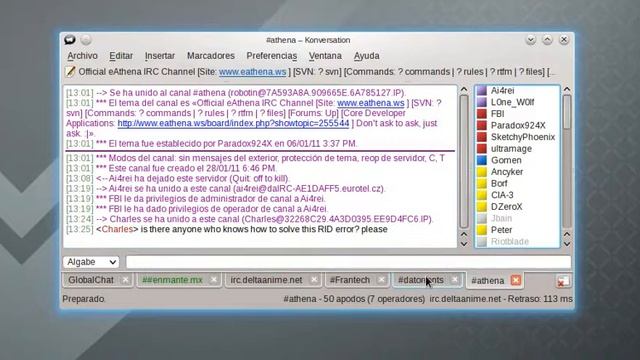This screenshot has width=640, height=360.
Task: Open the Algabe nickname dropdown
Action: click(x=91, y=262)
